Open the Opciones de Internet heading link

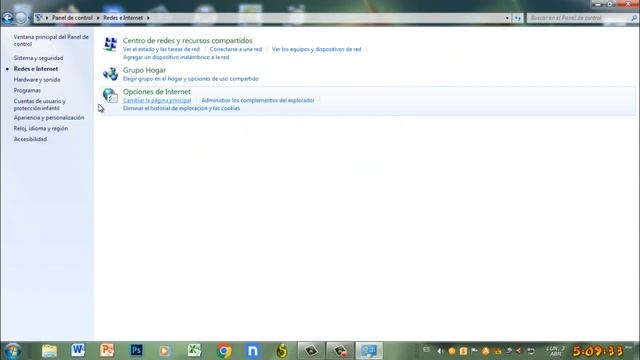tap(157, 92)
